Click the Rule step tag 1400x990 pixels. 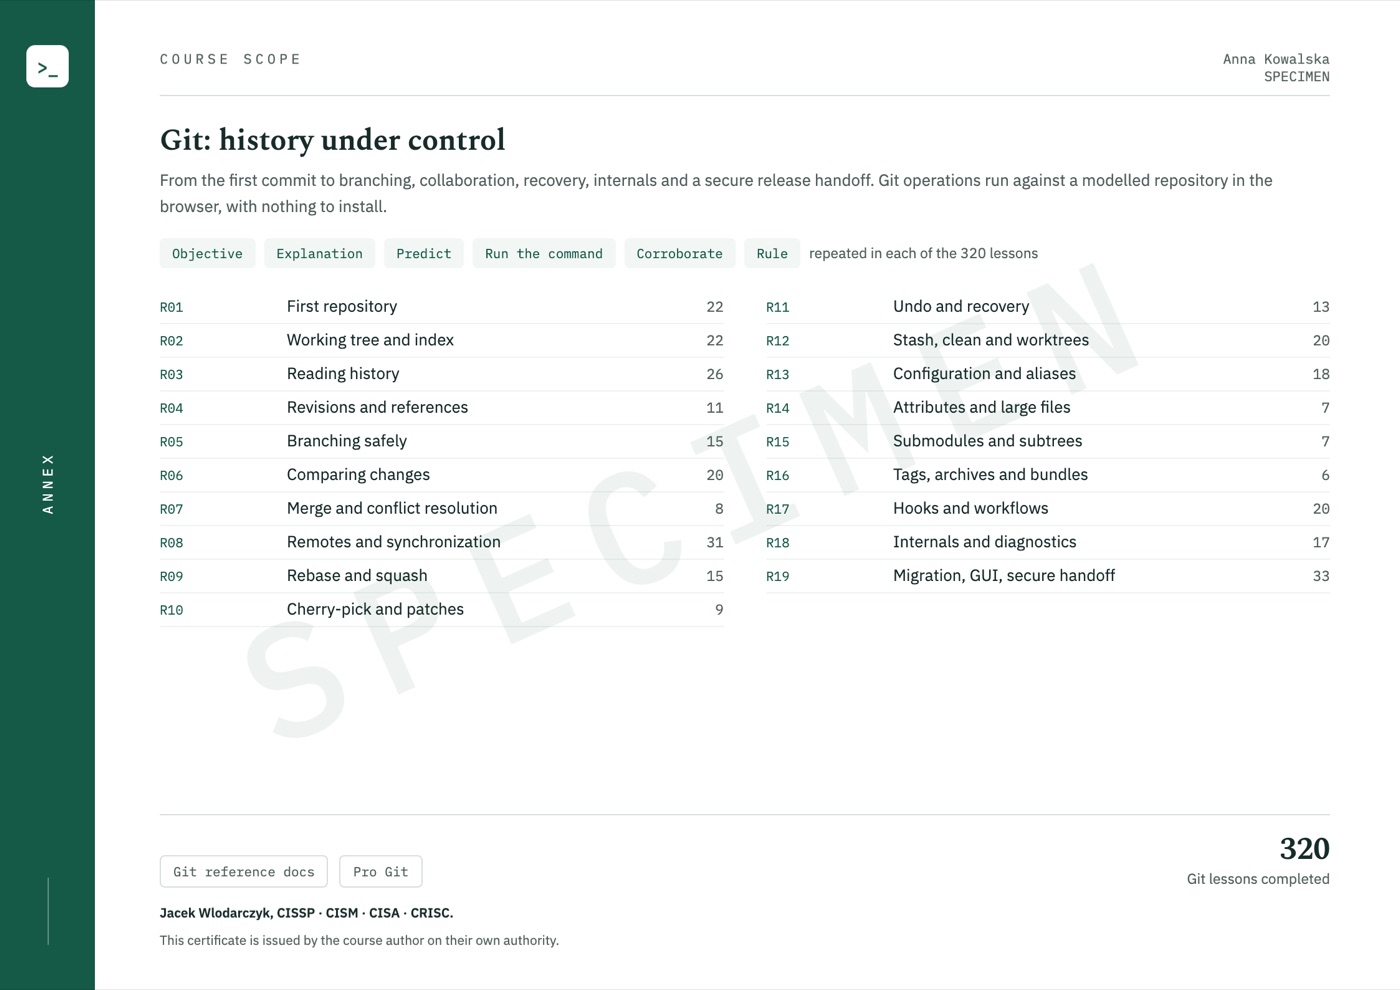point(772,253)
